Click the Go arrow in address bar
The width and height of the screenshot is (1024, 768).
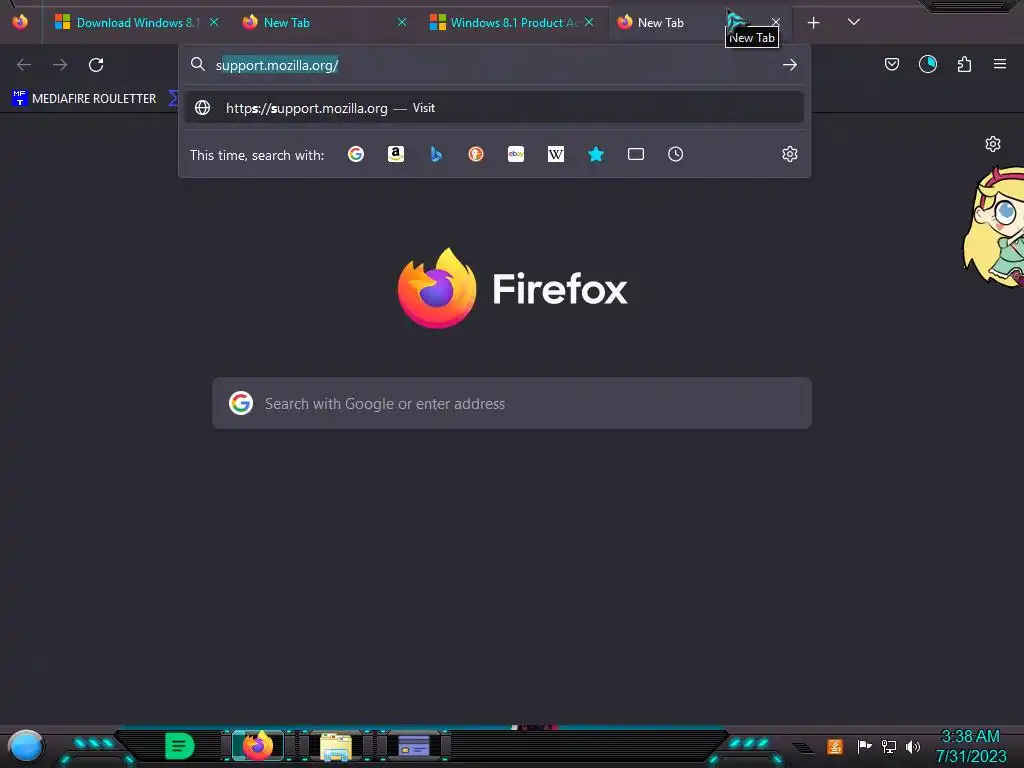tap(790, 65)
